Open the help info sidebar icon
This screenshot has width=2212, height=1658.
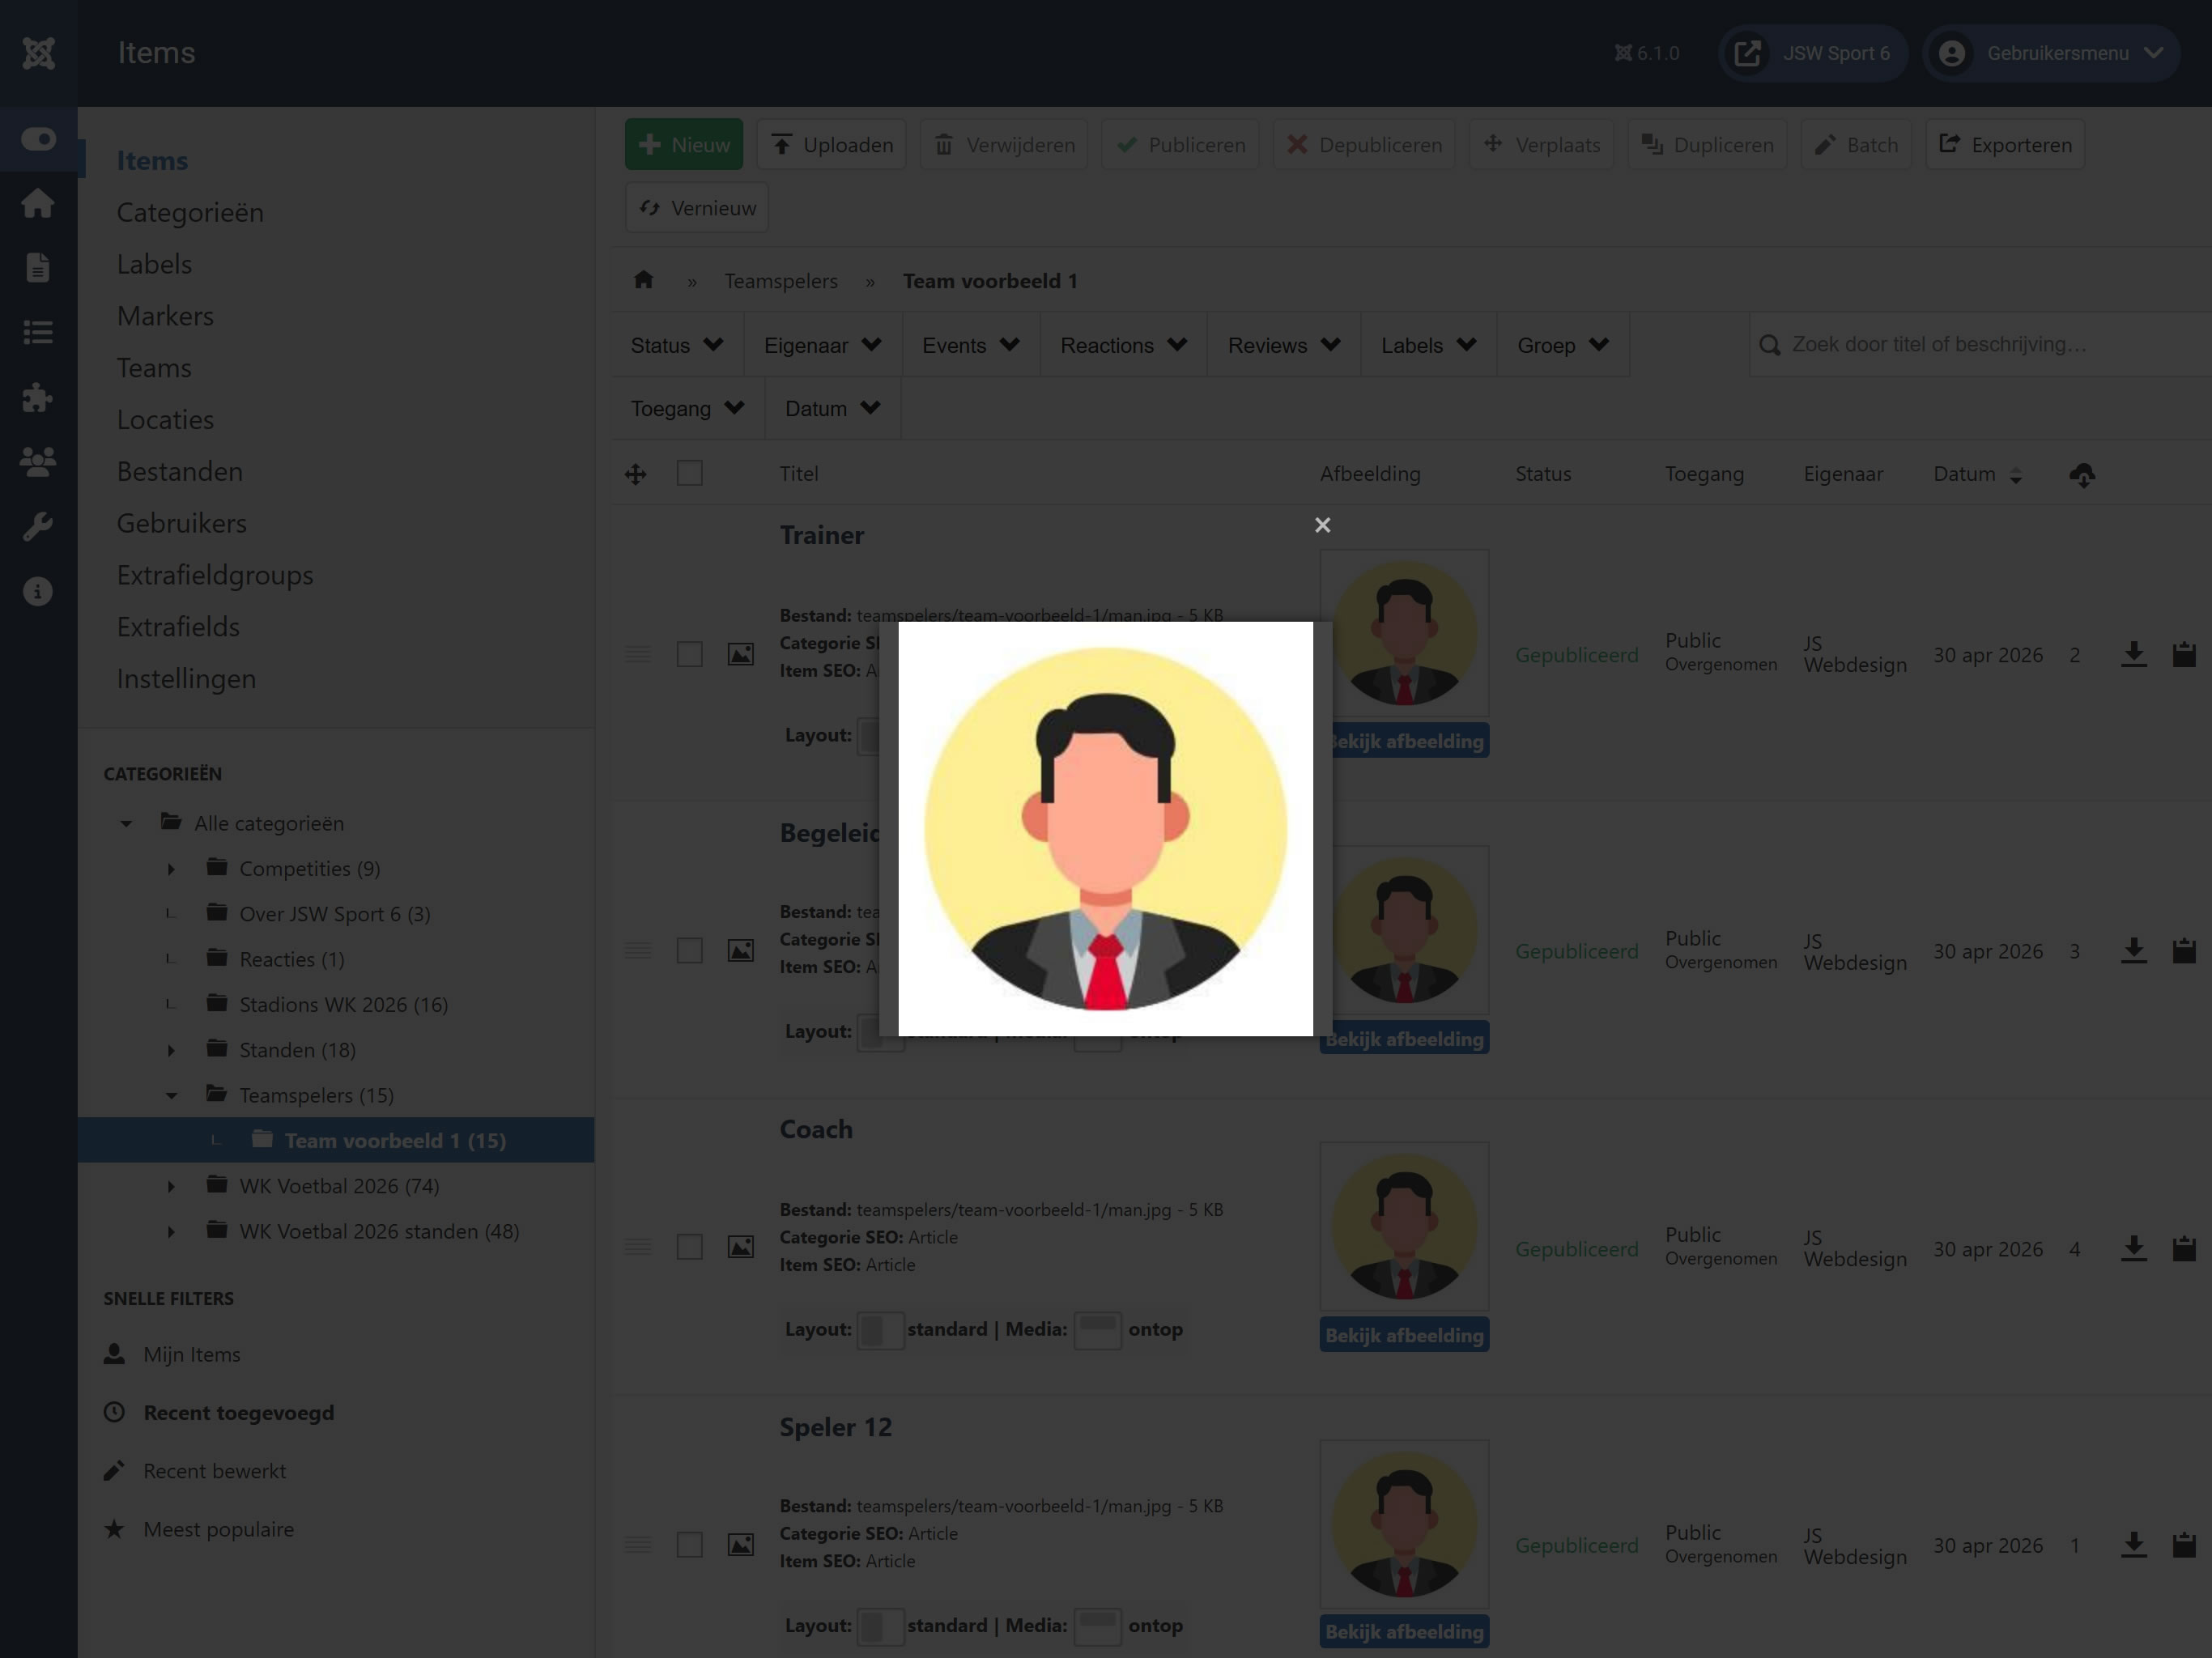tap(38, 591)
